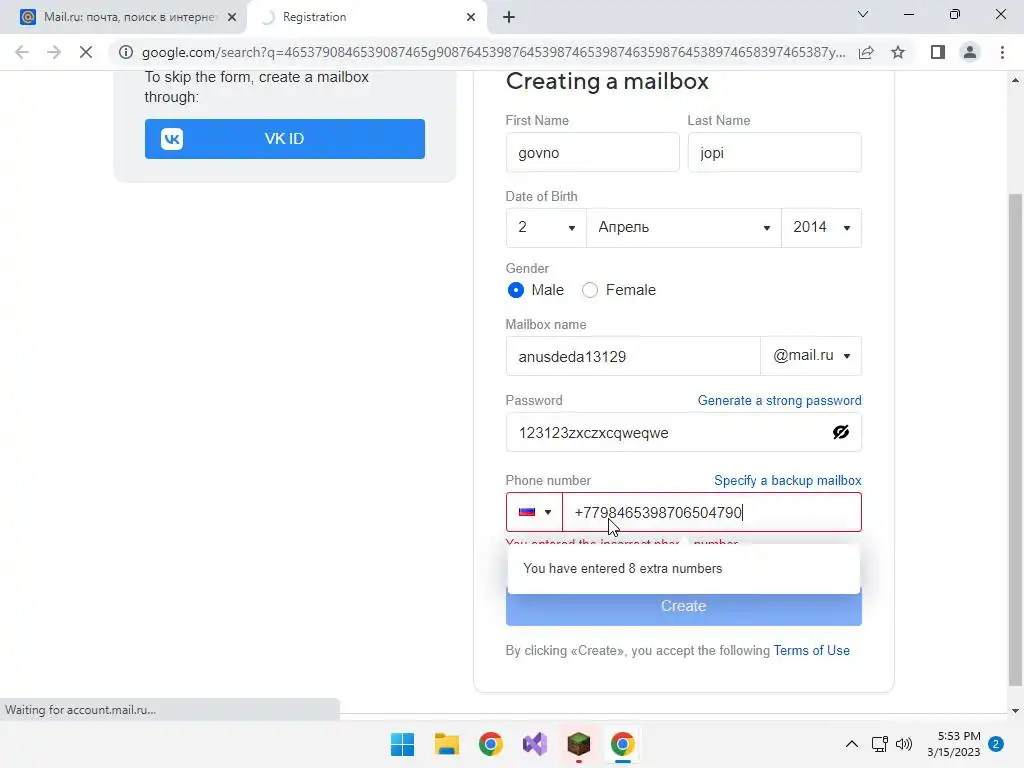The height and width of the screenshot is (768, 1024).
Task: Share this page icon
Action: coord(866,52)
